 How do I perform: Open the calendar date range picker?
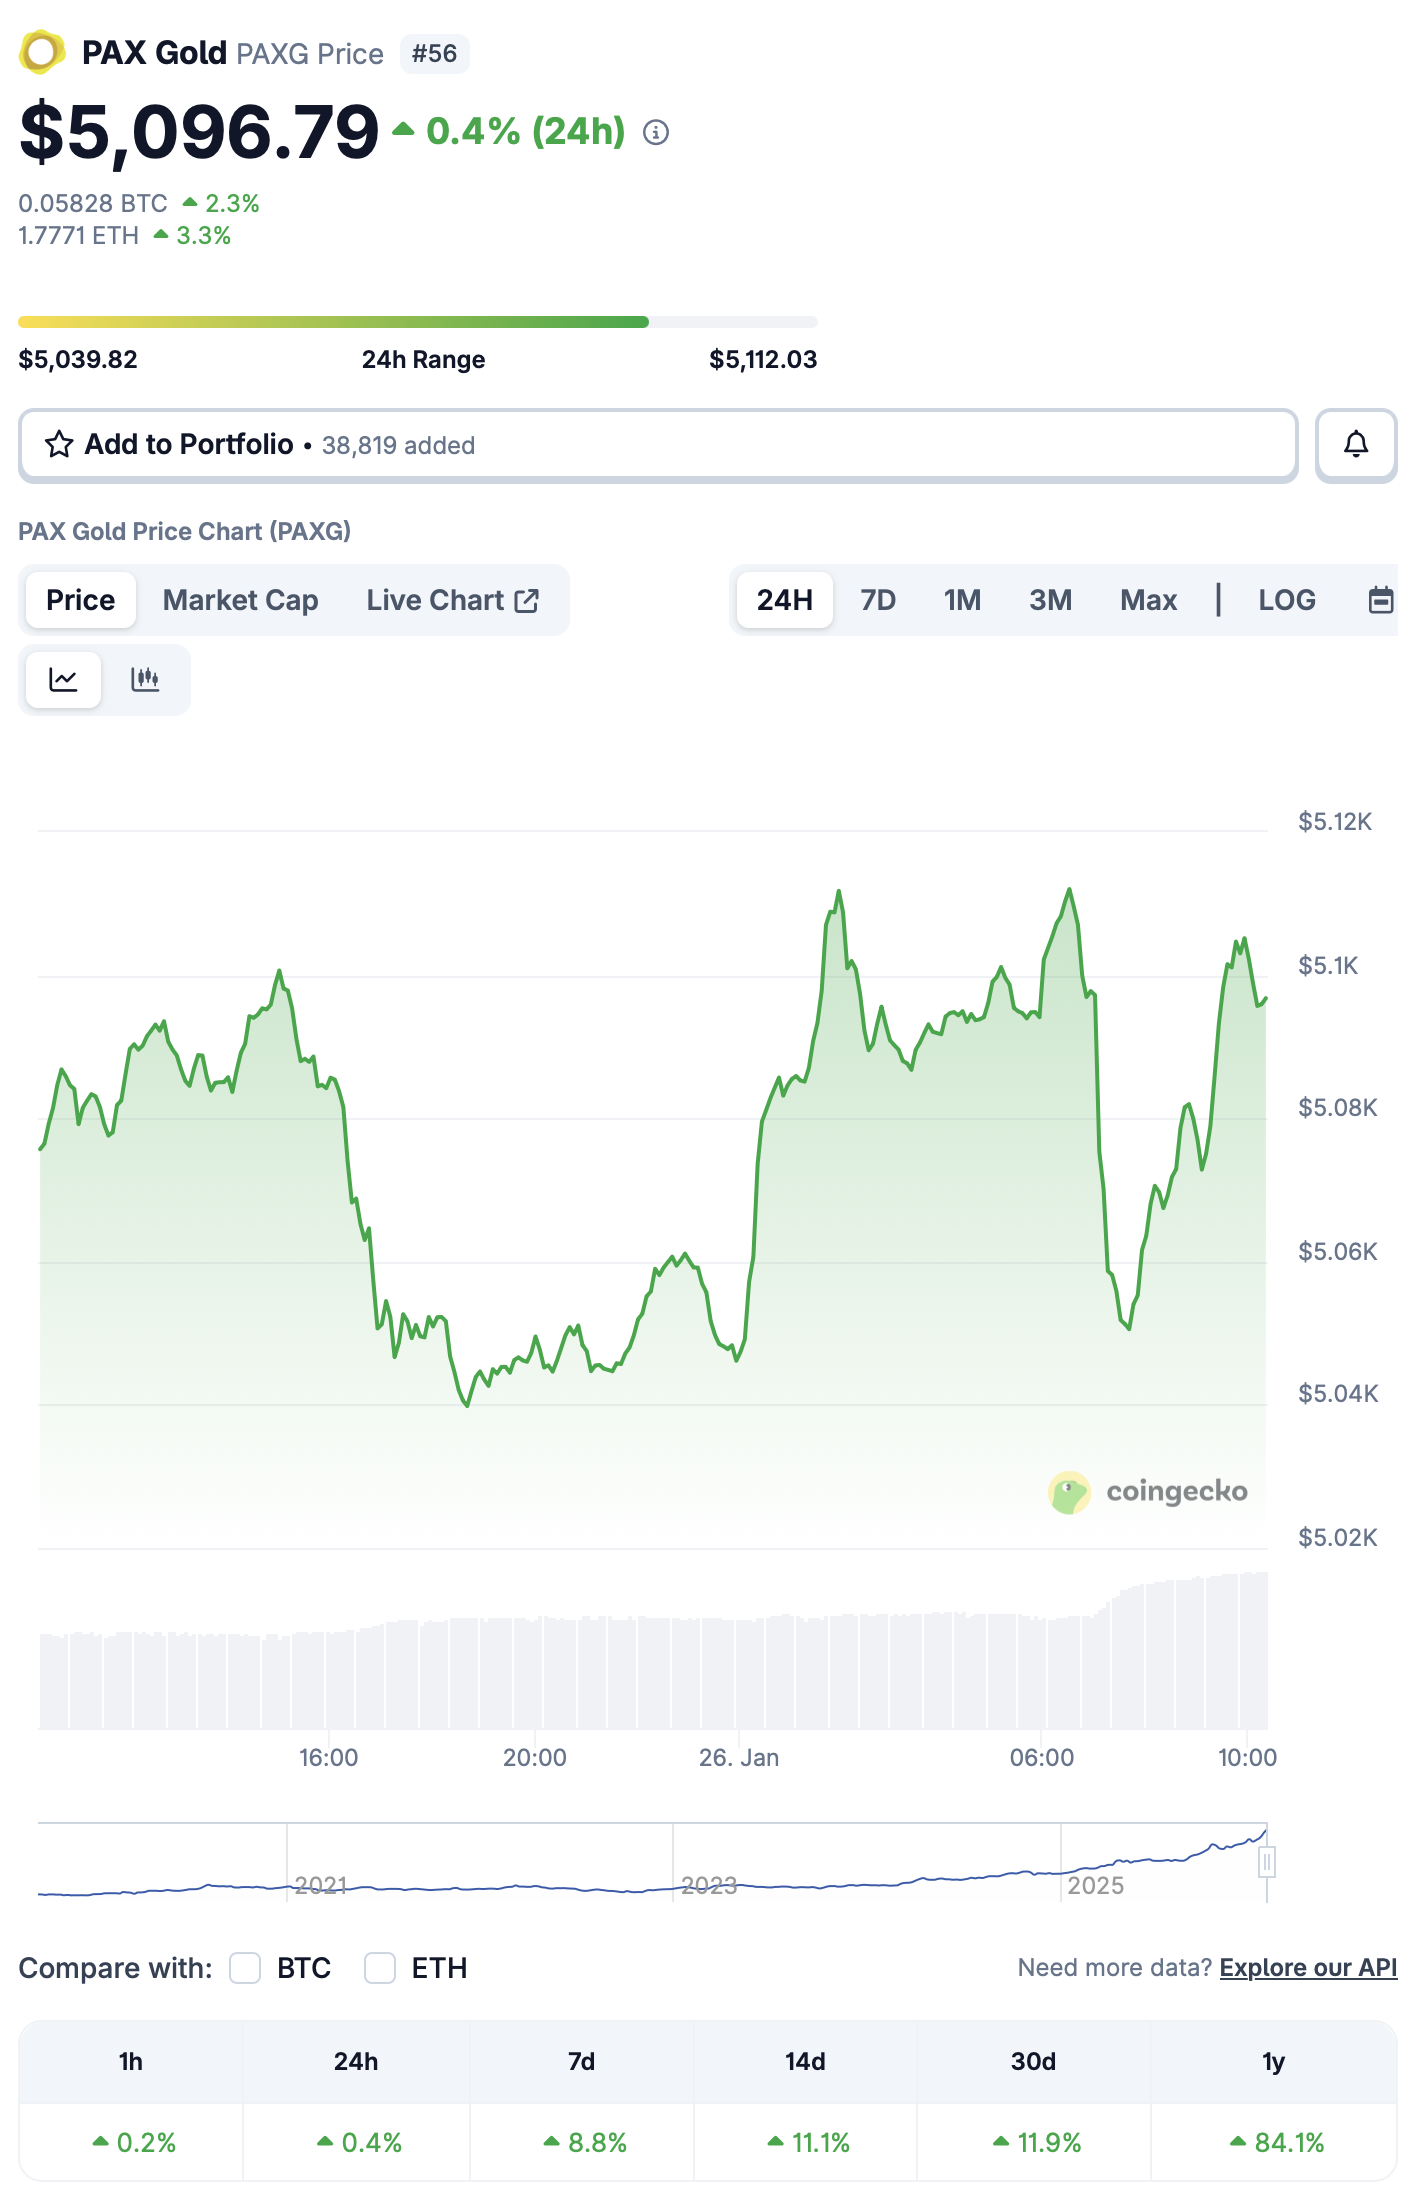pyautogui.click(x=1381, y=600)
